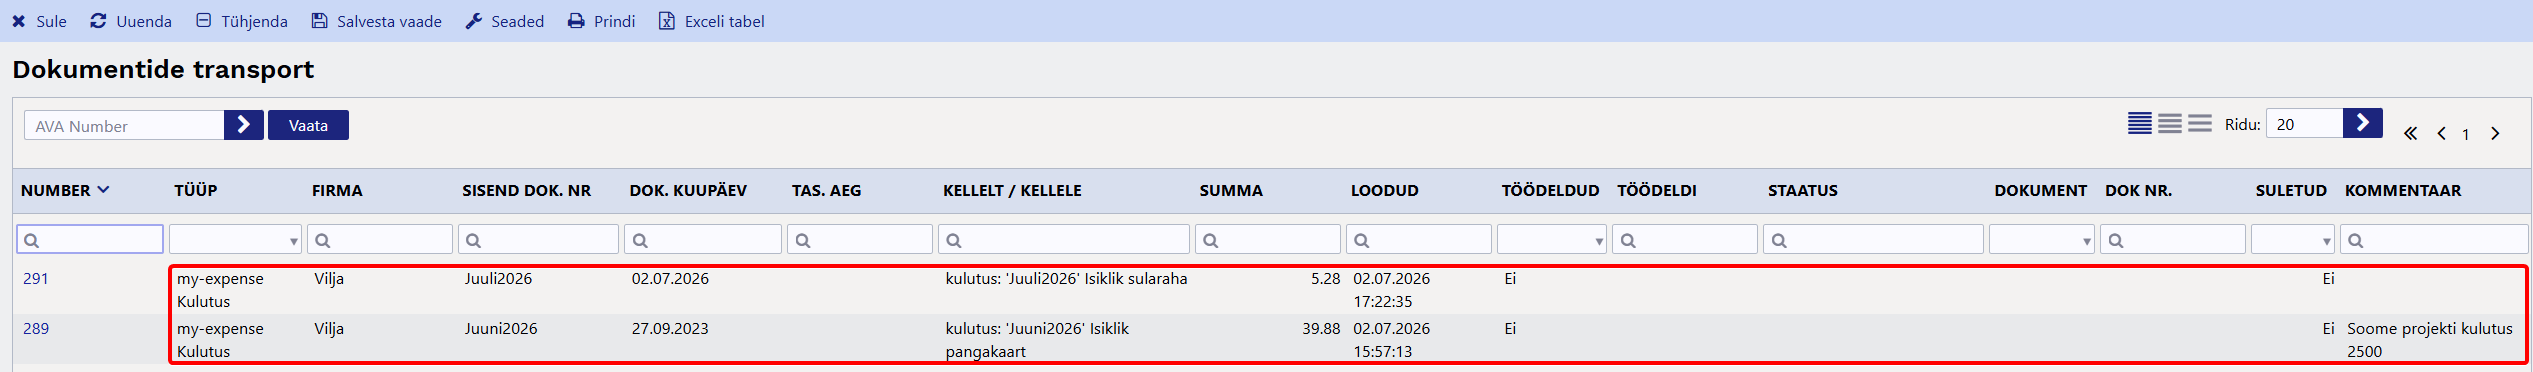
Task: Go to next page chevron
Action: [2495, 134]
